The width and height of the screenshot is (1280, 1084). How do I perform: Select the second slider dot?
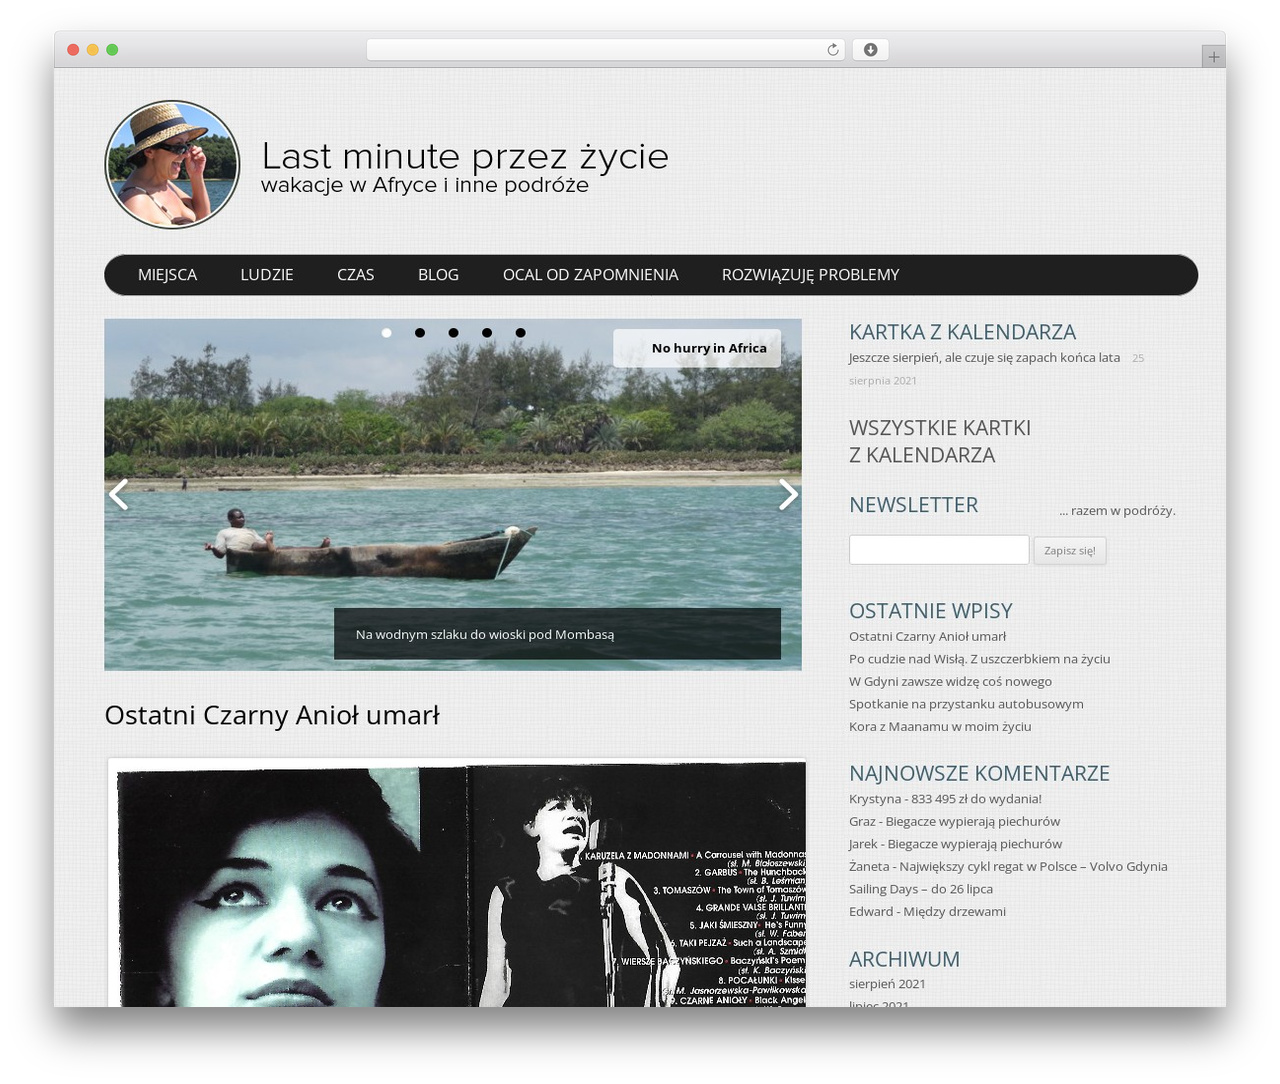click(x=420, y=333)
